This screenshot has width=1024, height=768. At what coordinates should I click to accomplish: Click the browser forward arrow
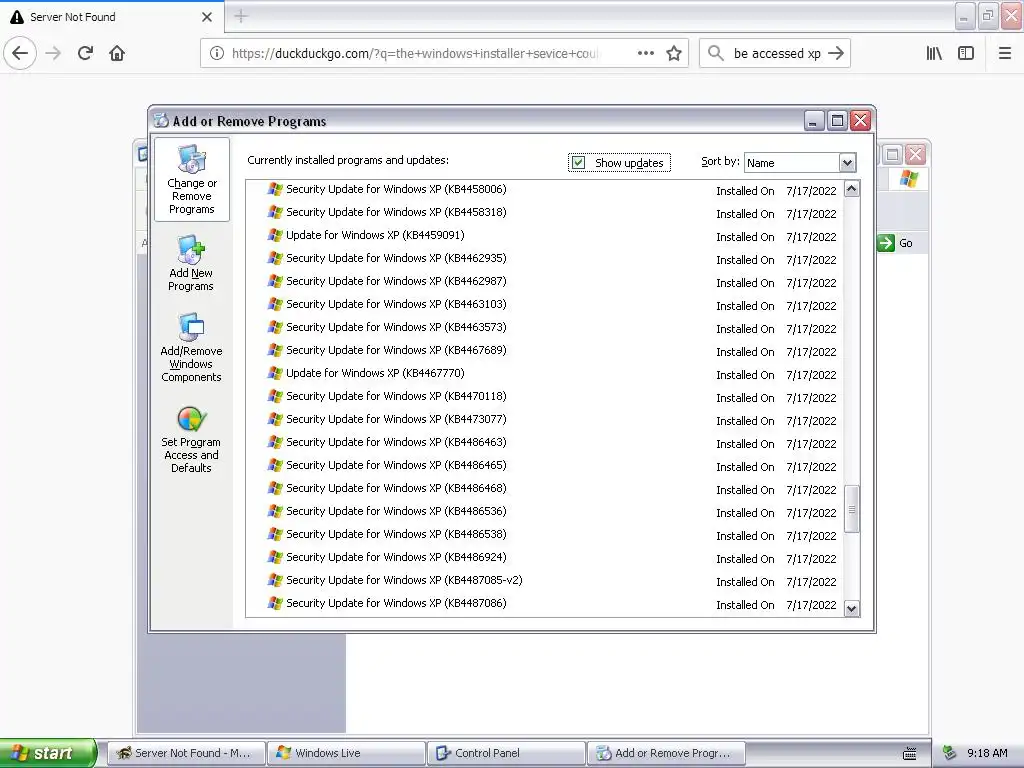click(x=54, y=54)
